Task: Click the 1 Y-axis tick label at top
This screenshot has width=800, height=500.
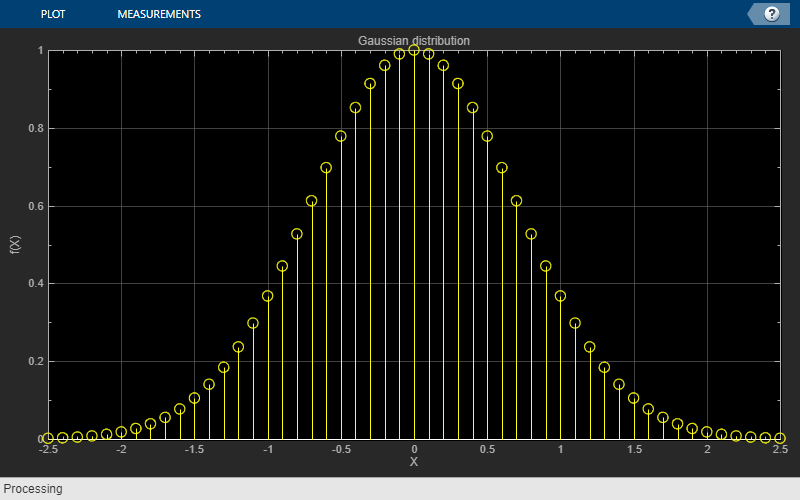Action: point(40,51)
